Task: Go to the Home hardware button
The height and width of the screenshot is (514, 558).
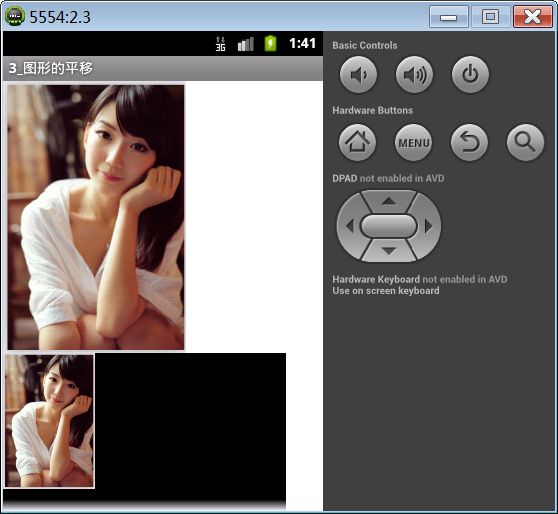Action: (357, 142)
